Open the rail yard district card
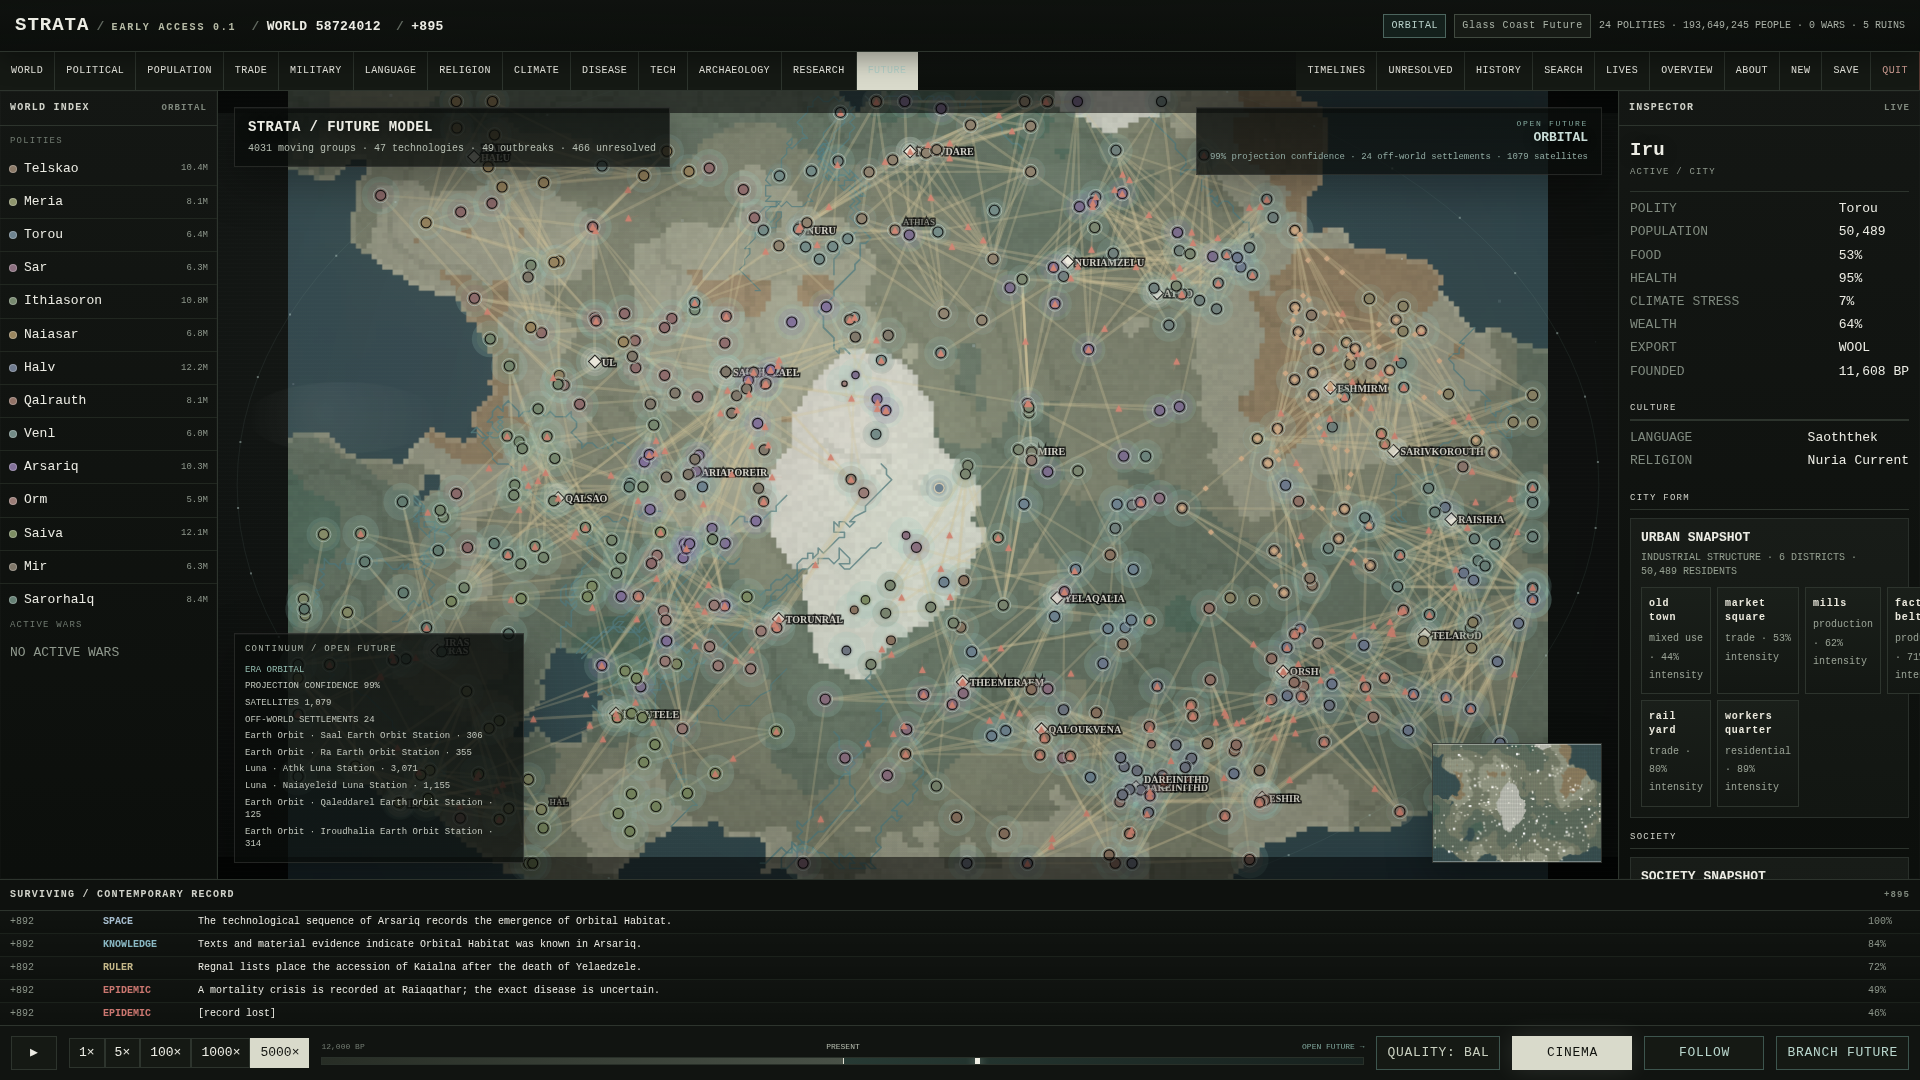 tap(1676, 753)
